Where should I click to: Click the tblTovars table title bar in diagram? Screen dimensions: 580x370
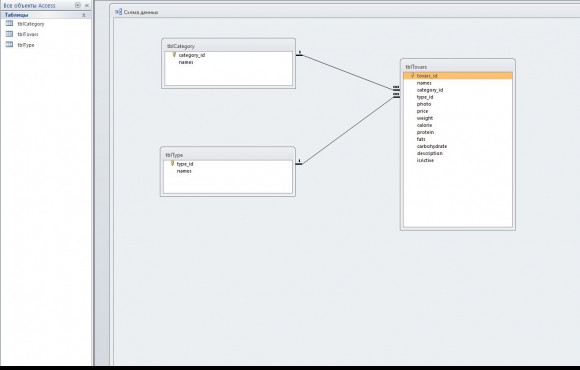458,67
